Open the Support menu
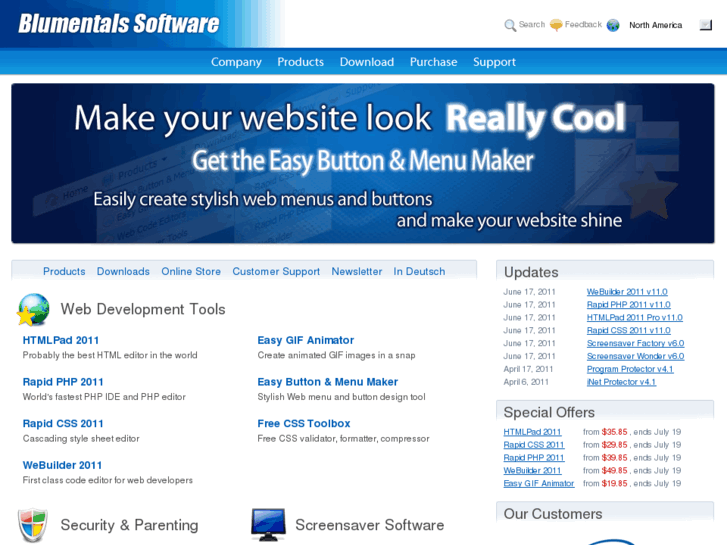This screenshot has height=545, width=727. pos(494,62)
